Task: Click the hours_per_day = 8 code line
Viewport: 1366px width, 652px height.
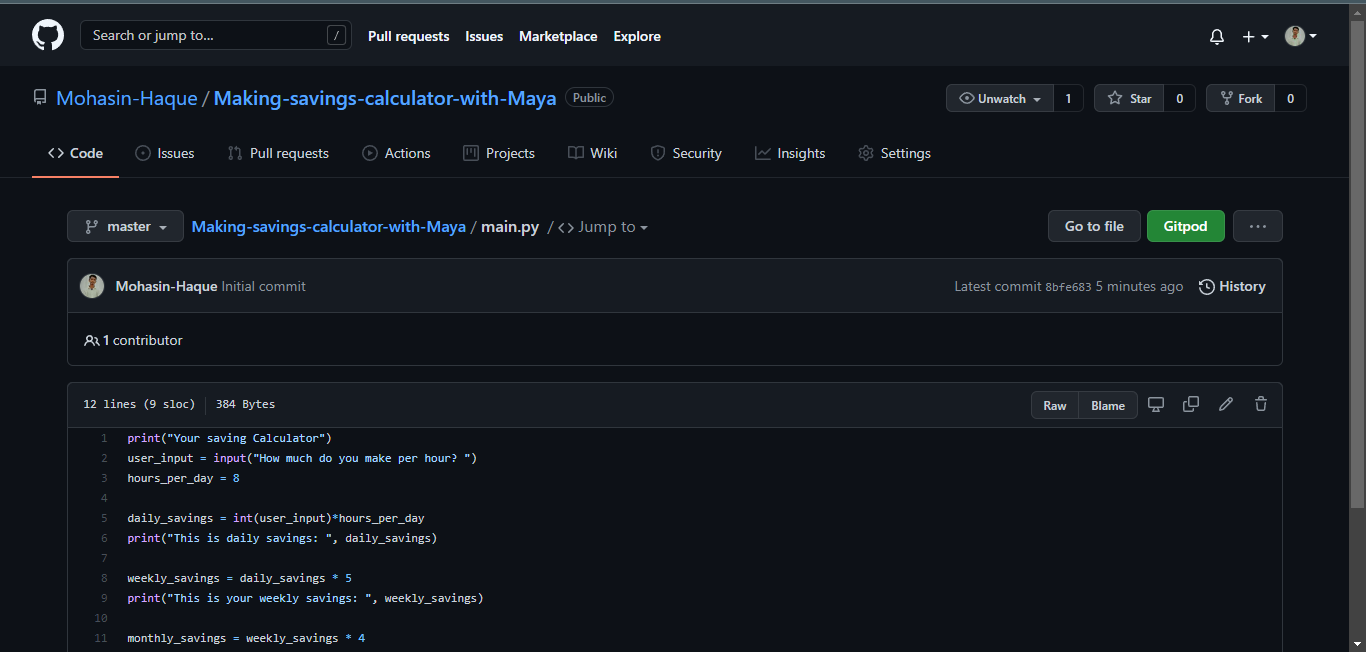Action: (x=183, y=478)
